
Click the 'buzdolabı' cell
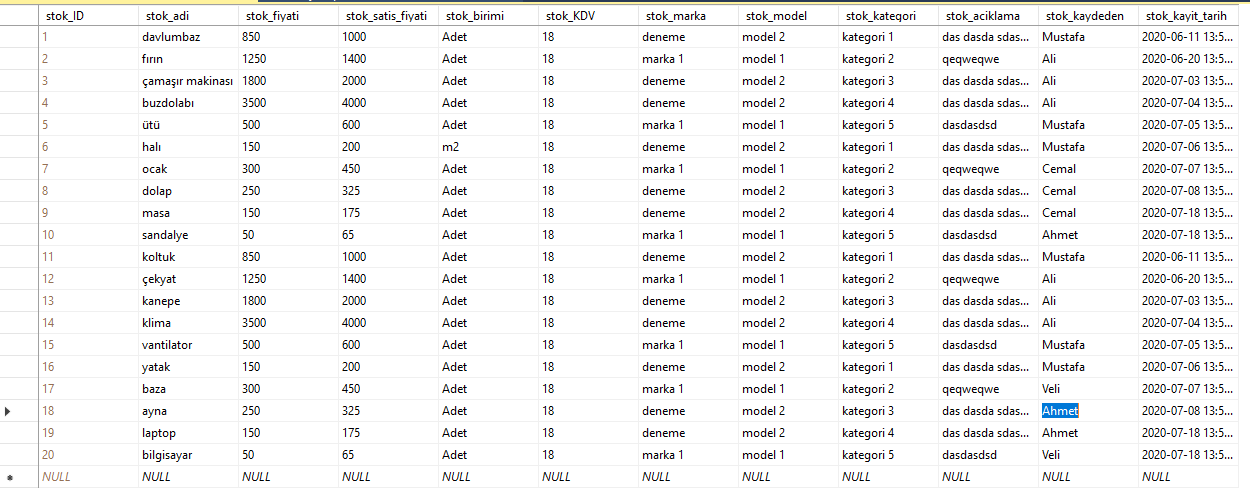point(188,103)
